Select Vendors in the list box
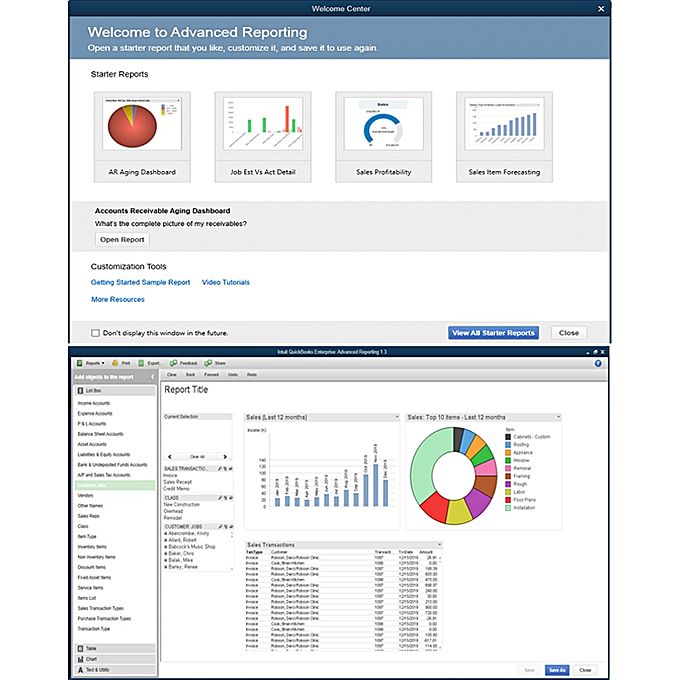 click(x=87, y=496)
